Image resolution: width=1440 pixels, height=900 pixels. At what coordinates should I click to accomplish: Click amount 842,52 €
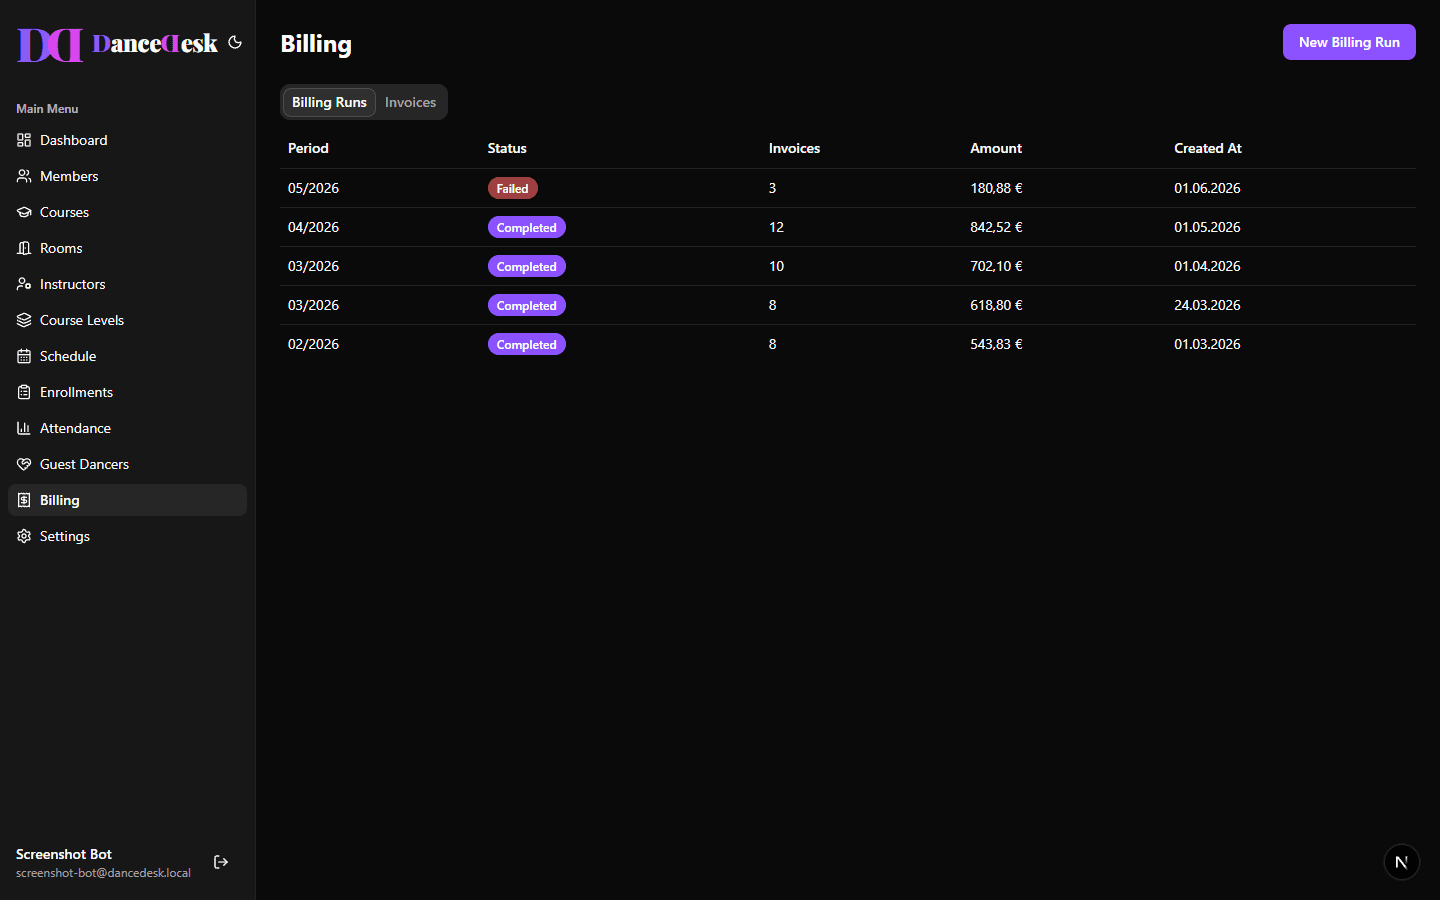pyautogui.click(x=996, y=227)
